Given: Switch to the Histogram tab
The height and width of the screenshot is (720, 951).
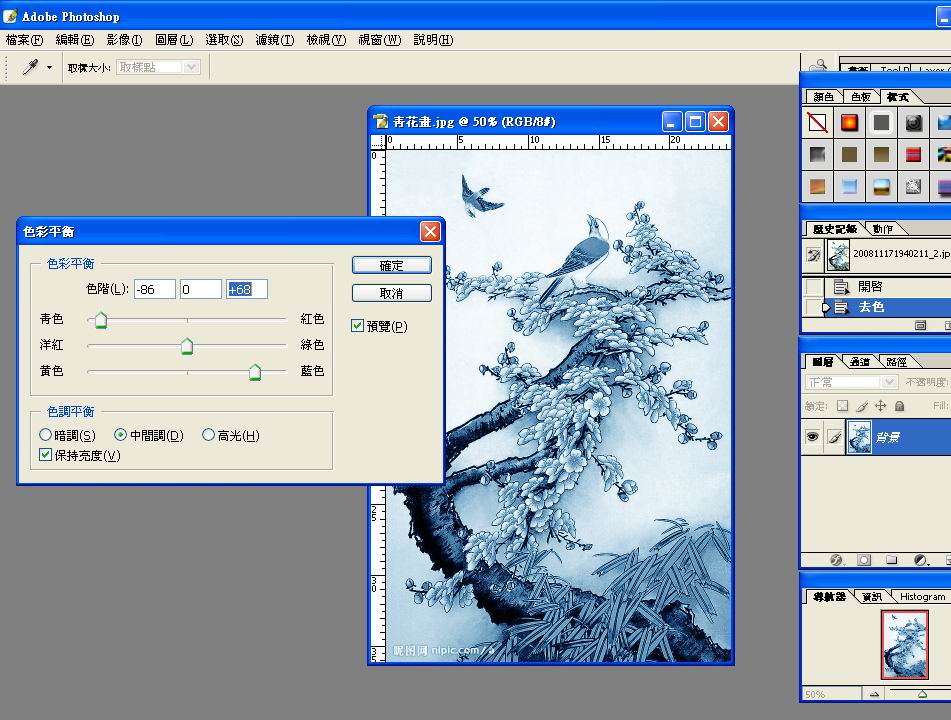Looking at the screenshot, I should 922,596.
